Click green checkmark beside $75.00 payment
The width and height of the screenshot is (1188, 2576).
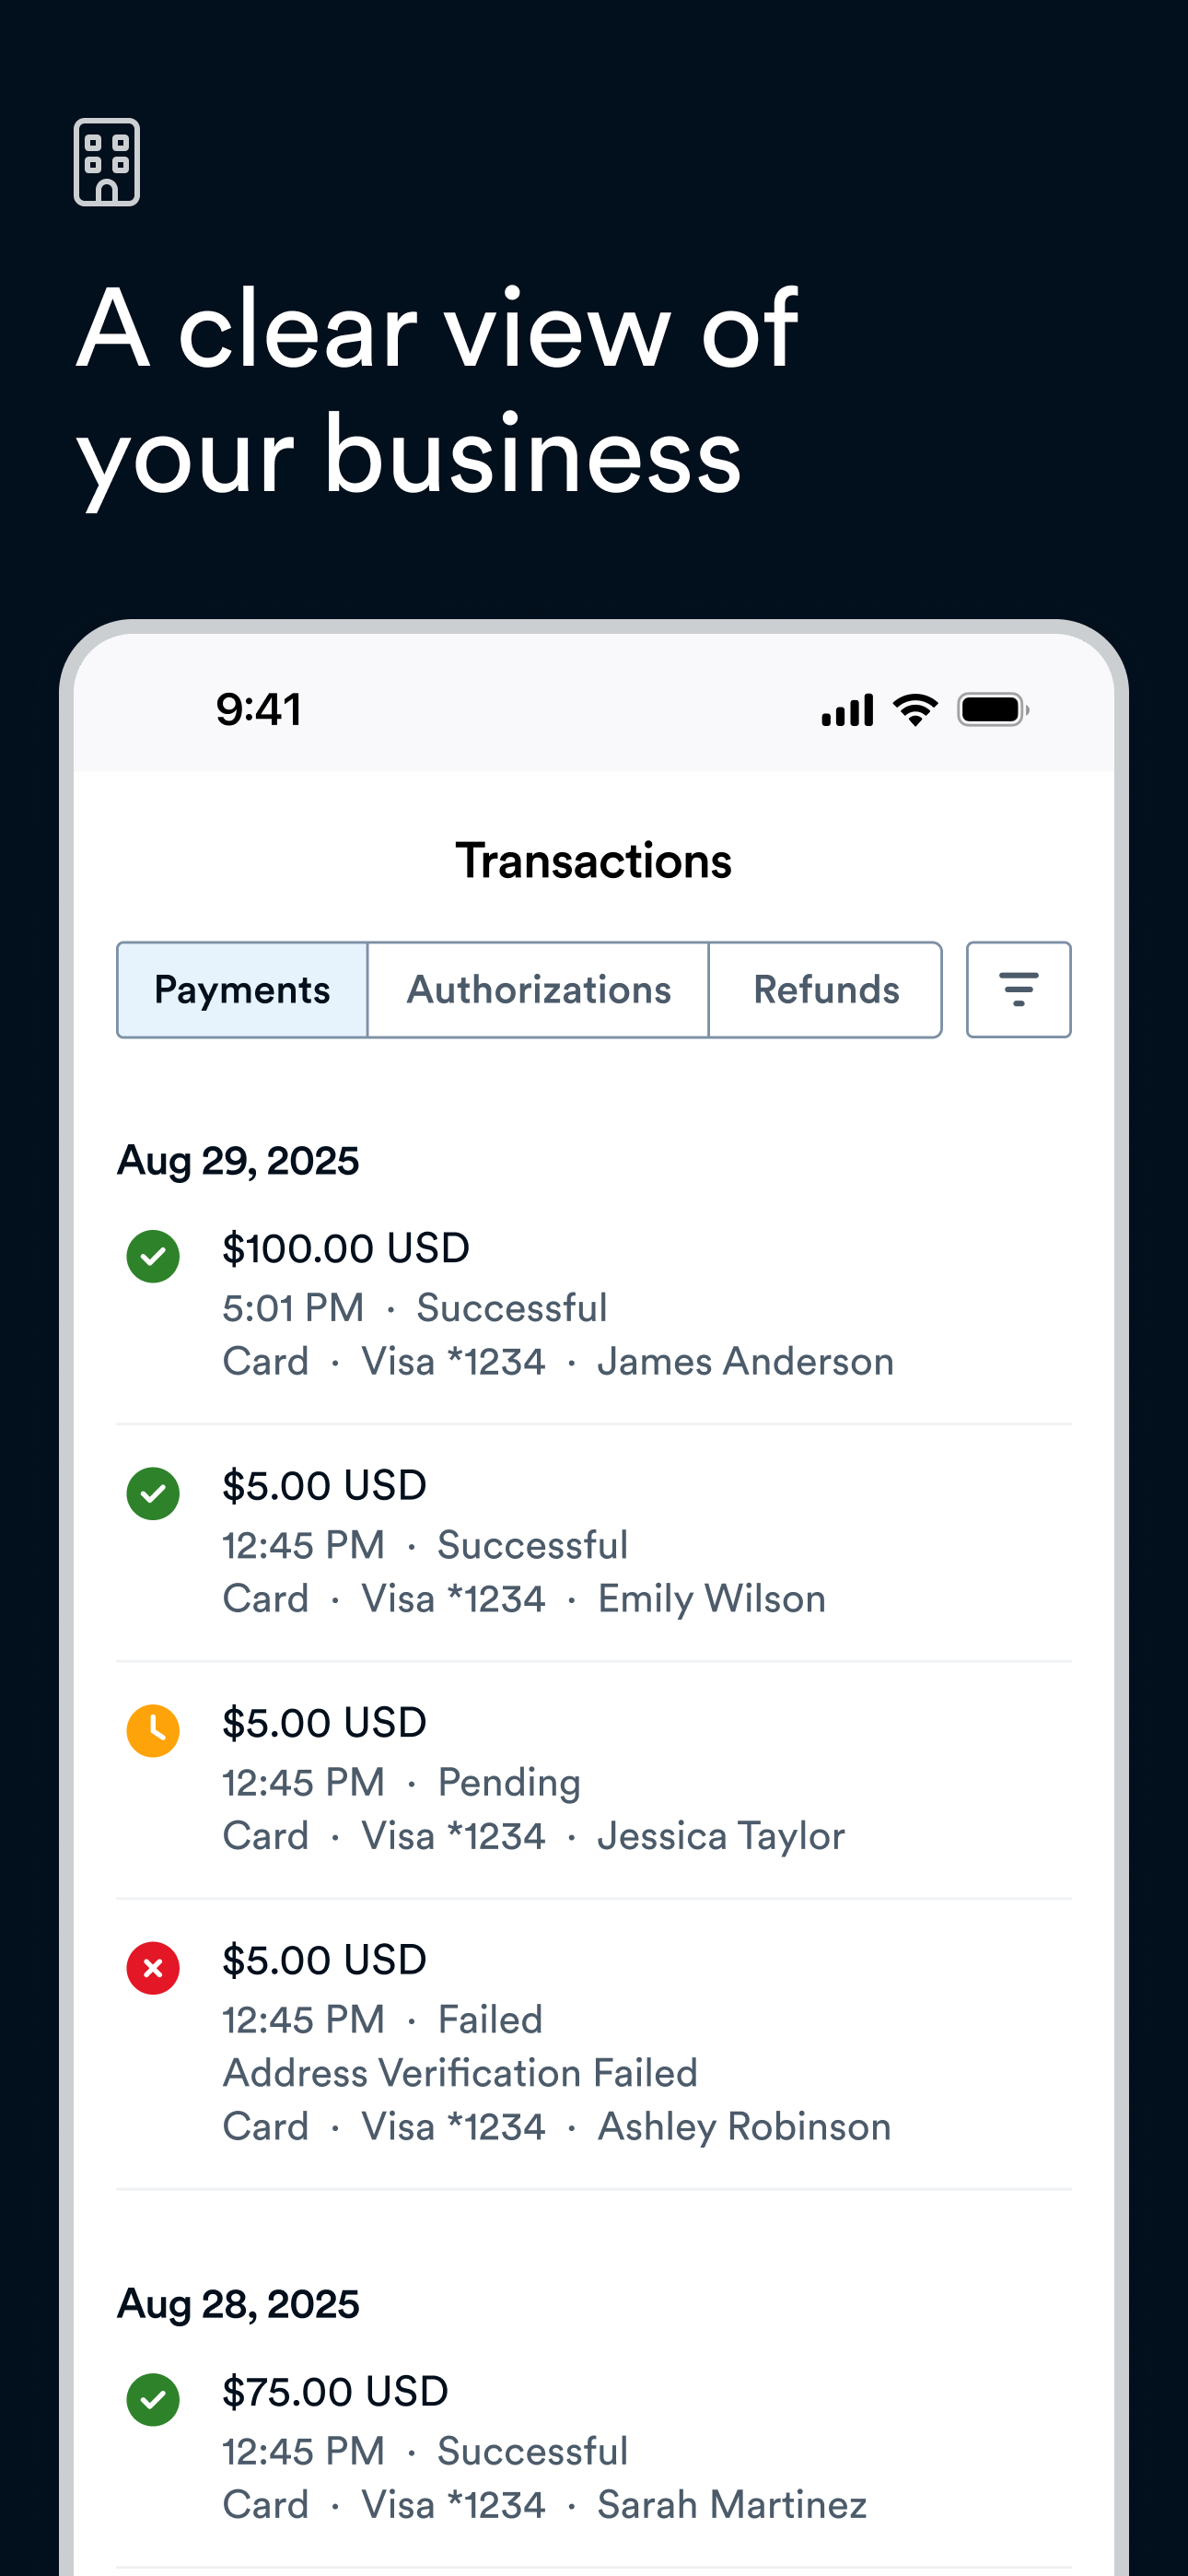pyautogui.click(x=153, y=2399)
